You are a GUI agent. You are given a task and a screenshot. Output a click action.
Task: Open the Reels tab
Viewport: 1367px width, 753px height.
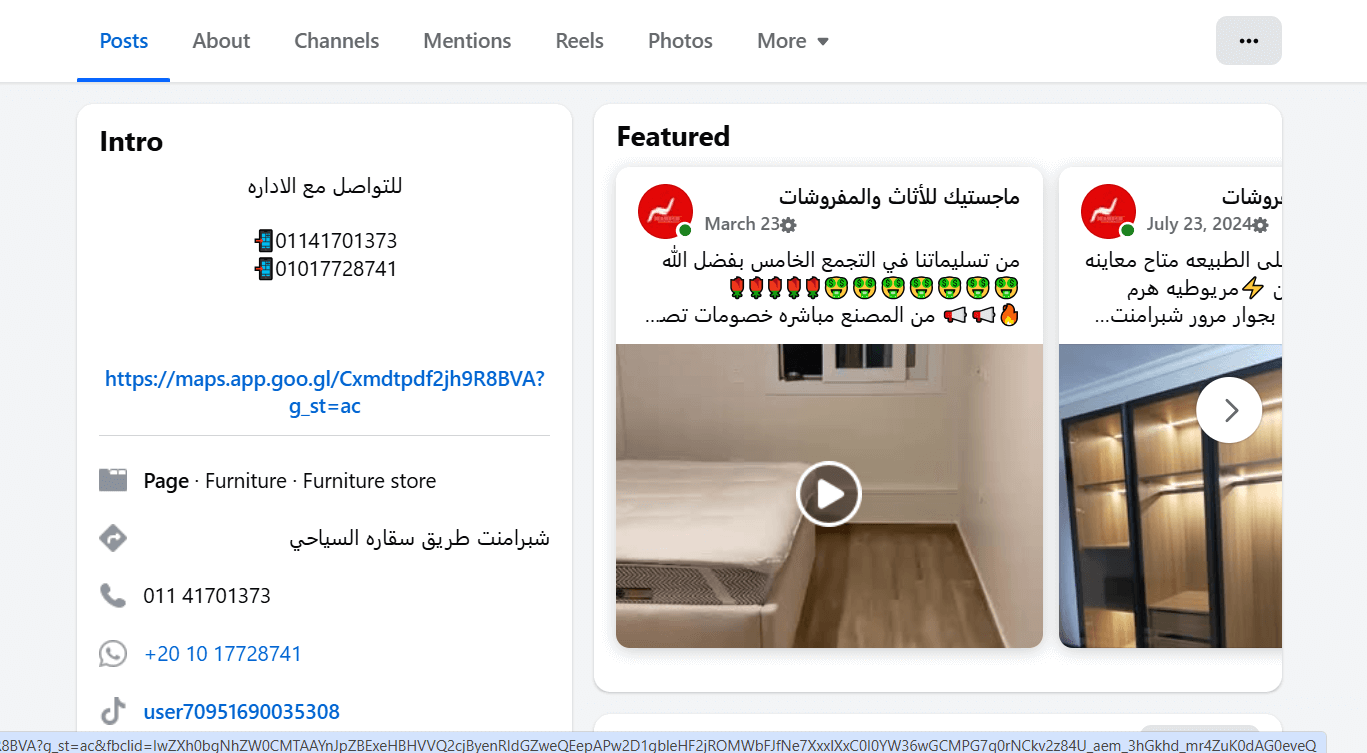tap(579, 40)
